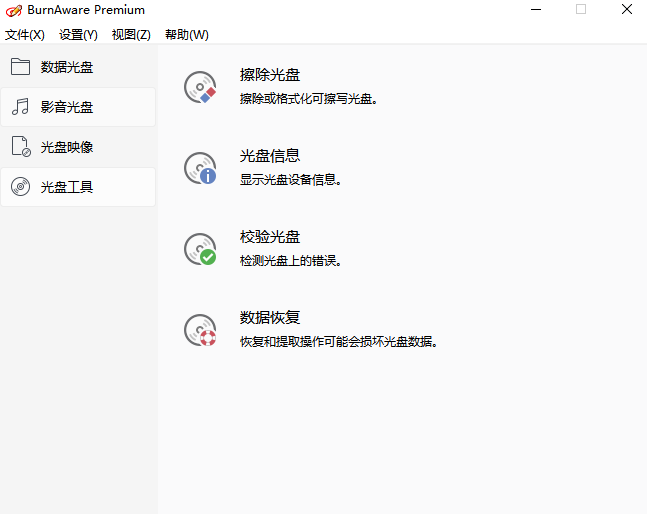This screenshot has width=647, height=514.
Task: Click the music note icon beside 影音光盘
Action: 20,106
